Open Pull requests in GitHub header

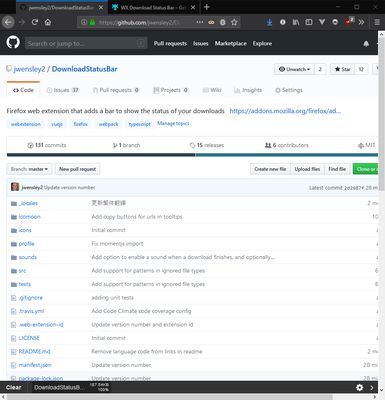pyautogui.click(x=170, y=43)
